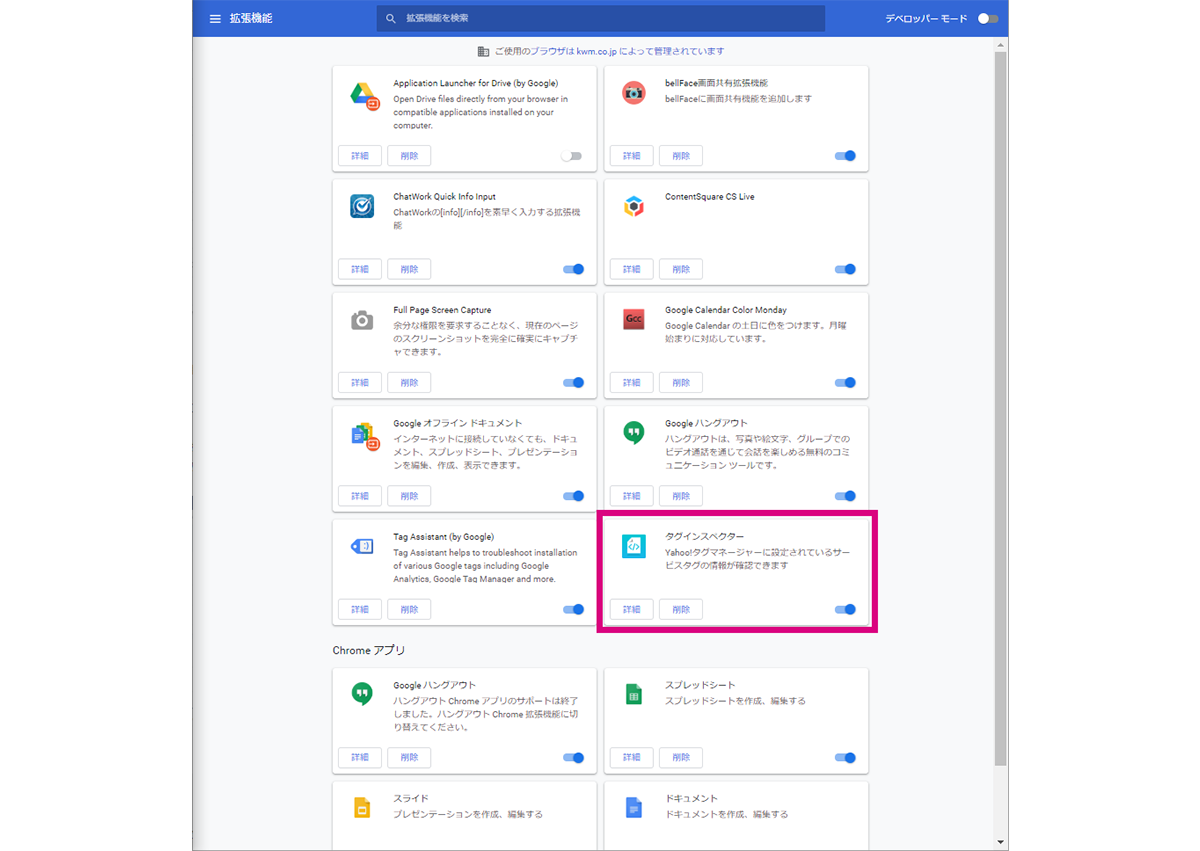The width and height of the screenshot is (1200, 851).
Task: Disable Google Calendar Color Monday toggle
Action: click(x=845, y=382)
